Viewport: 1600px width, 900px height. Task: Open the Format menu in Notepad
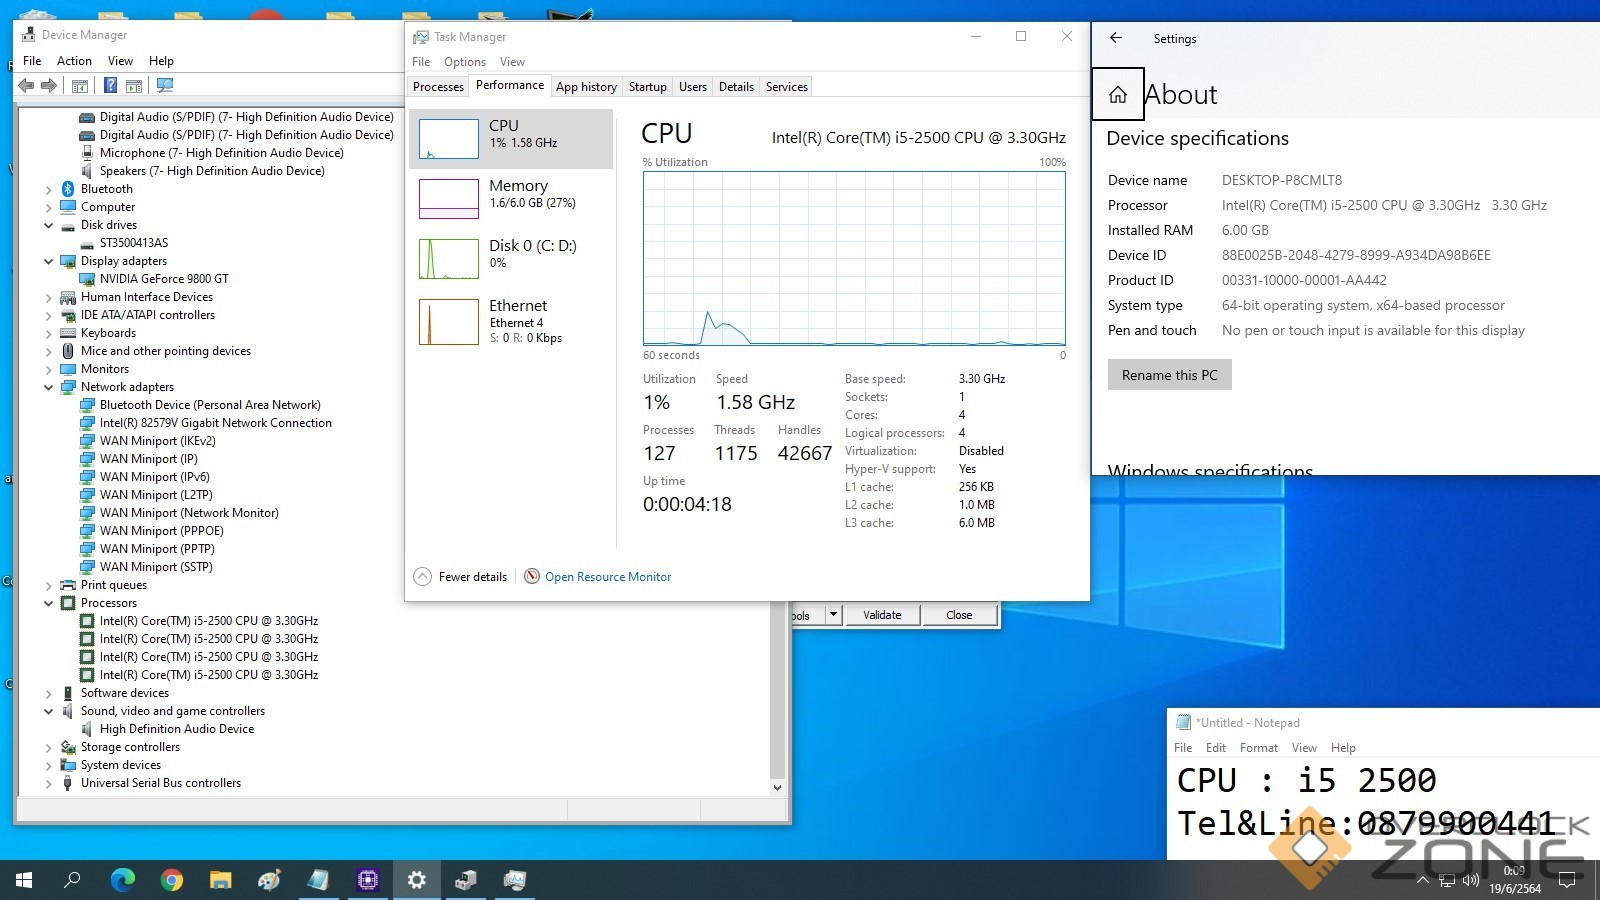1258,748
